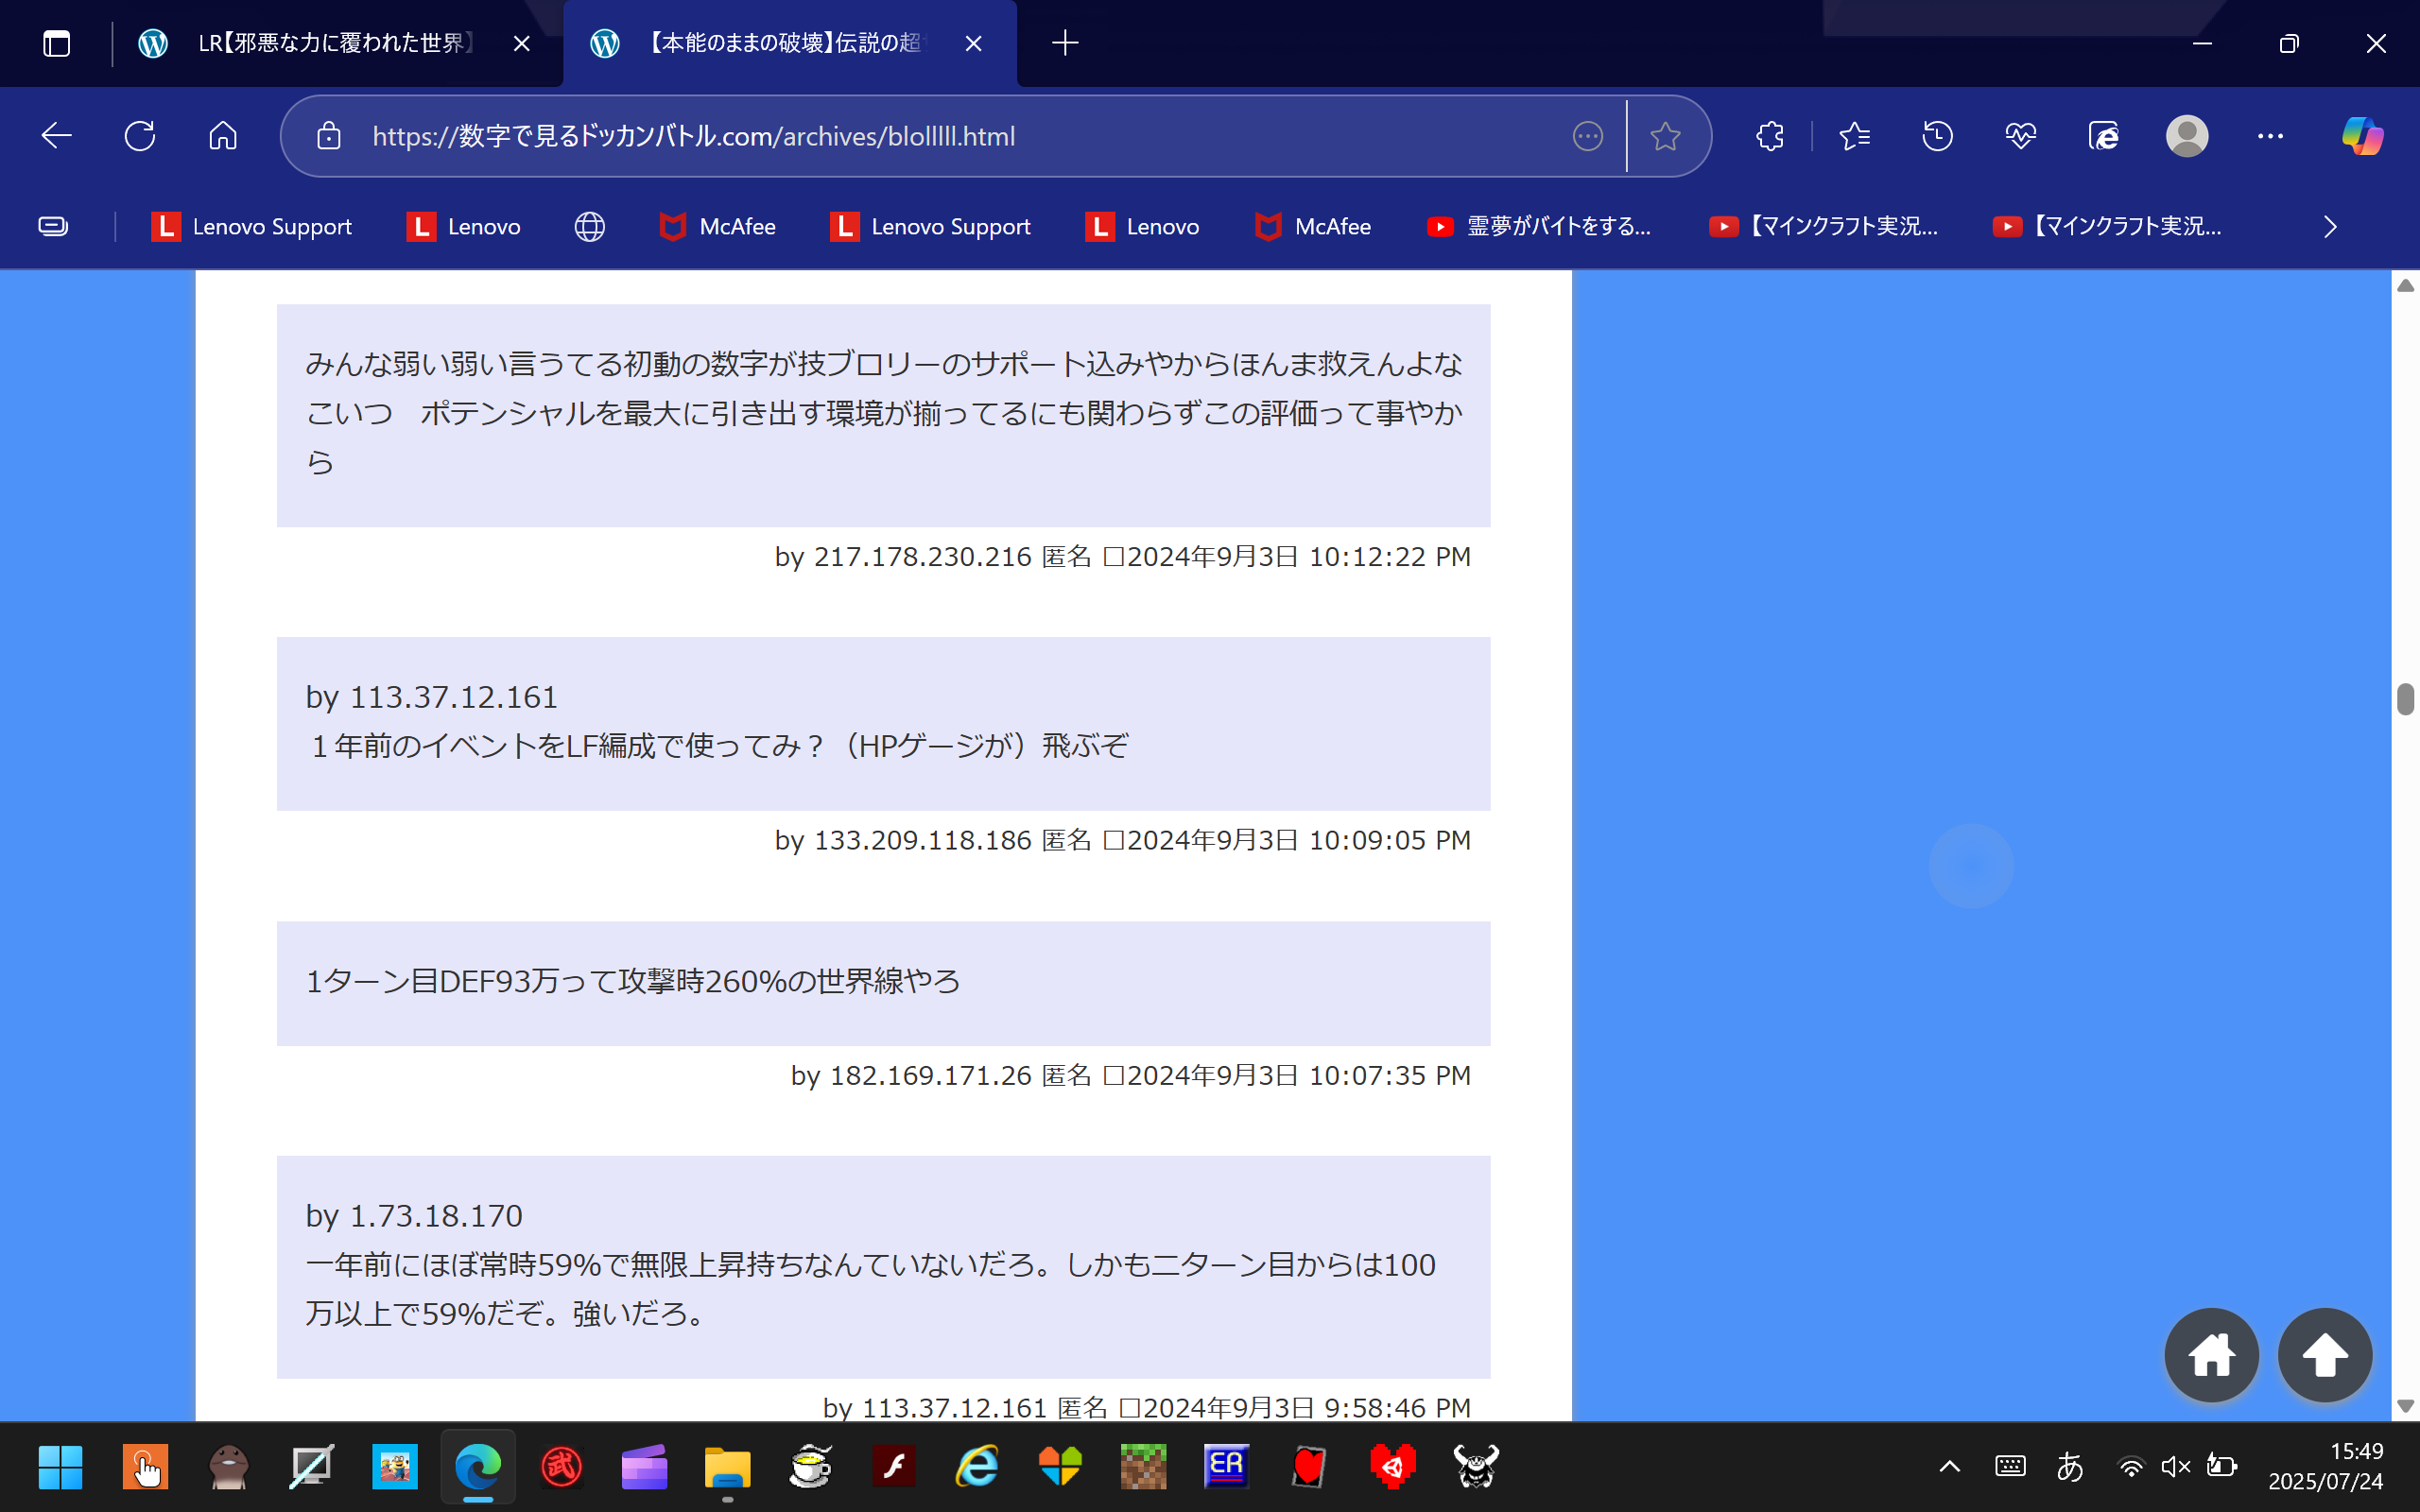This screenshot has height=1512, width=2420.
Task: Open the Windows Start menu
Action: (60, 1467)
